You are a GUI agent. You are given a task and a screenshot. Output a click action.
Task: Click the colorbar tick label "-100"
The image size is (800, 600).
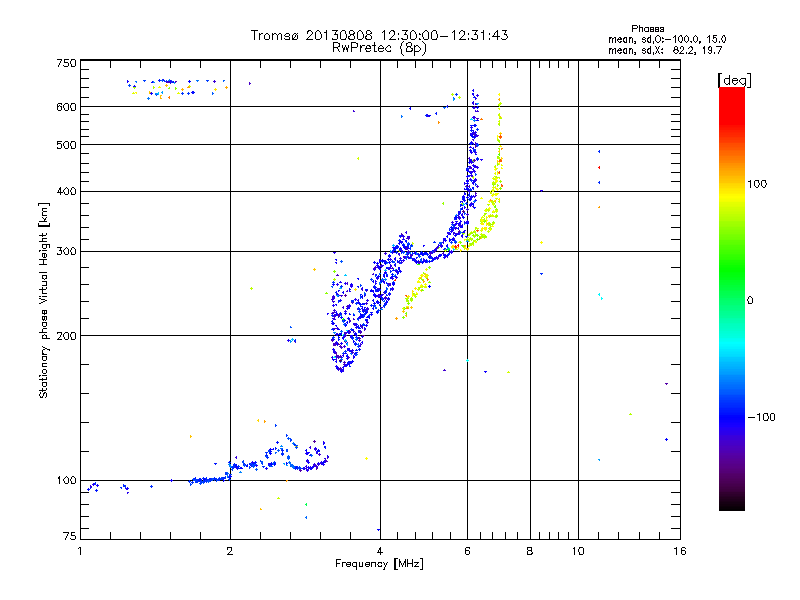tap(761, 417)
